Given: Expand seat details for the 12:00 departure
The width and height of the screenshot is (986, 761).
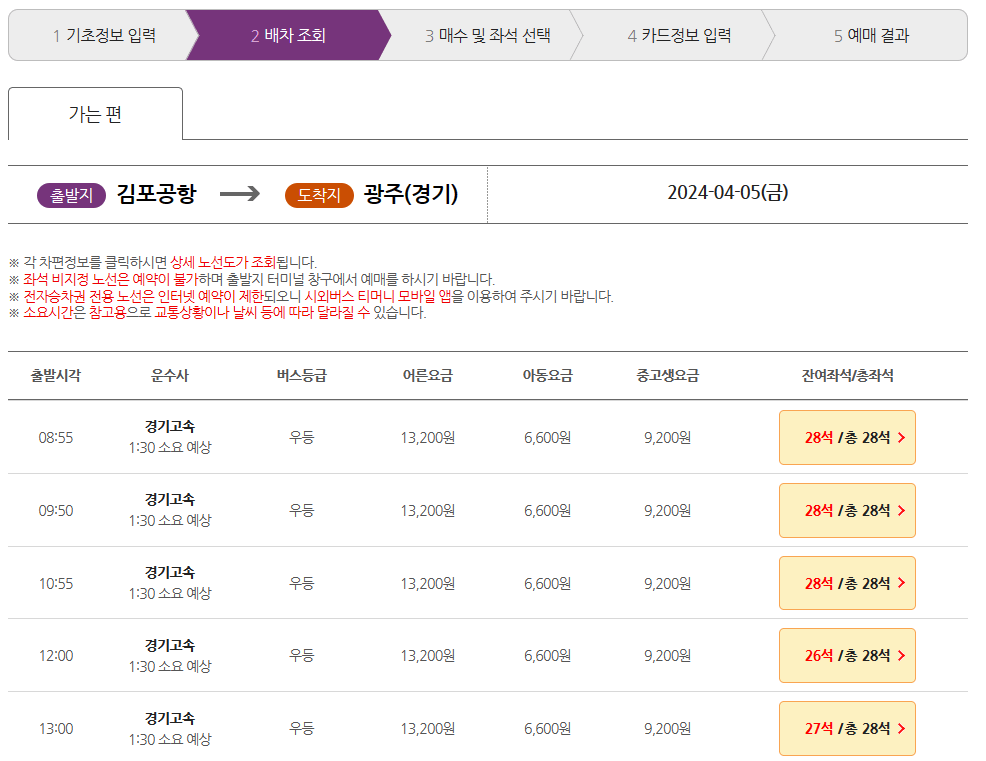Looking at the screenshot, I should point(846,655).
